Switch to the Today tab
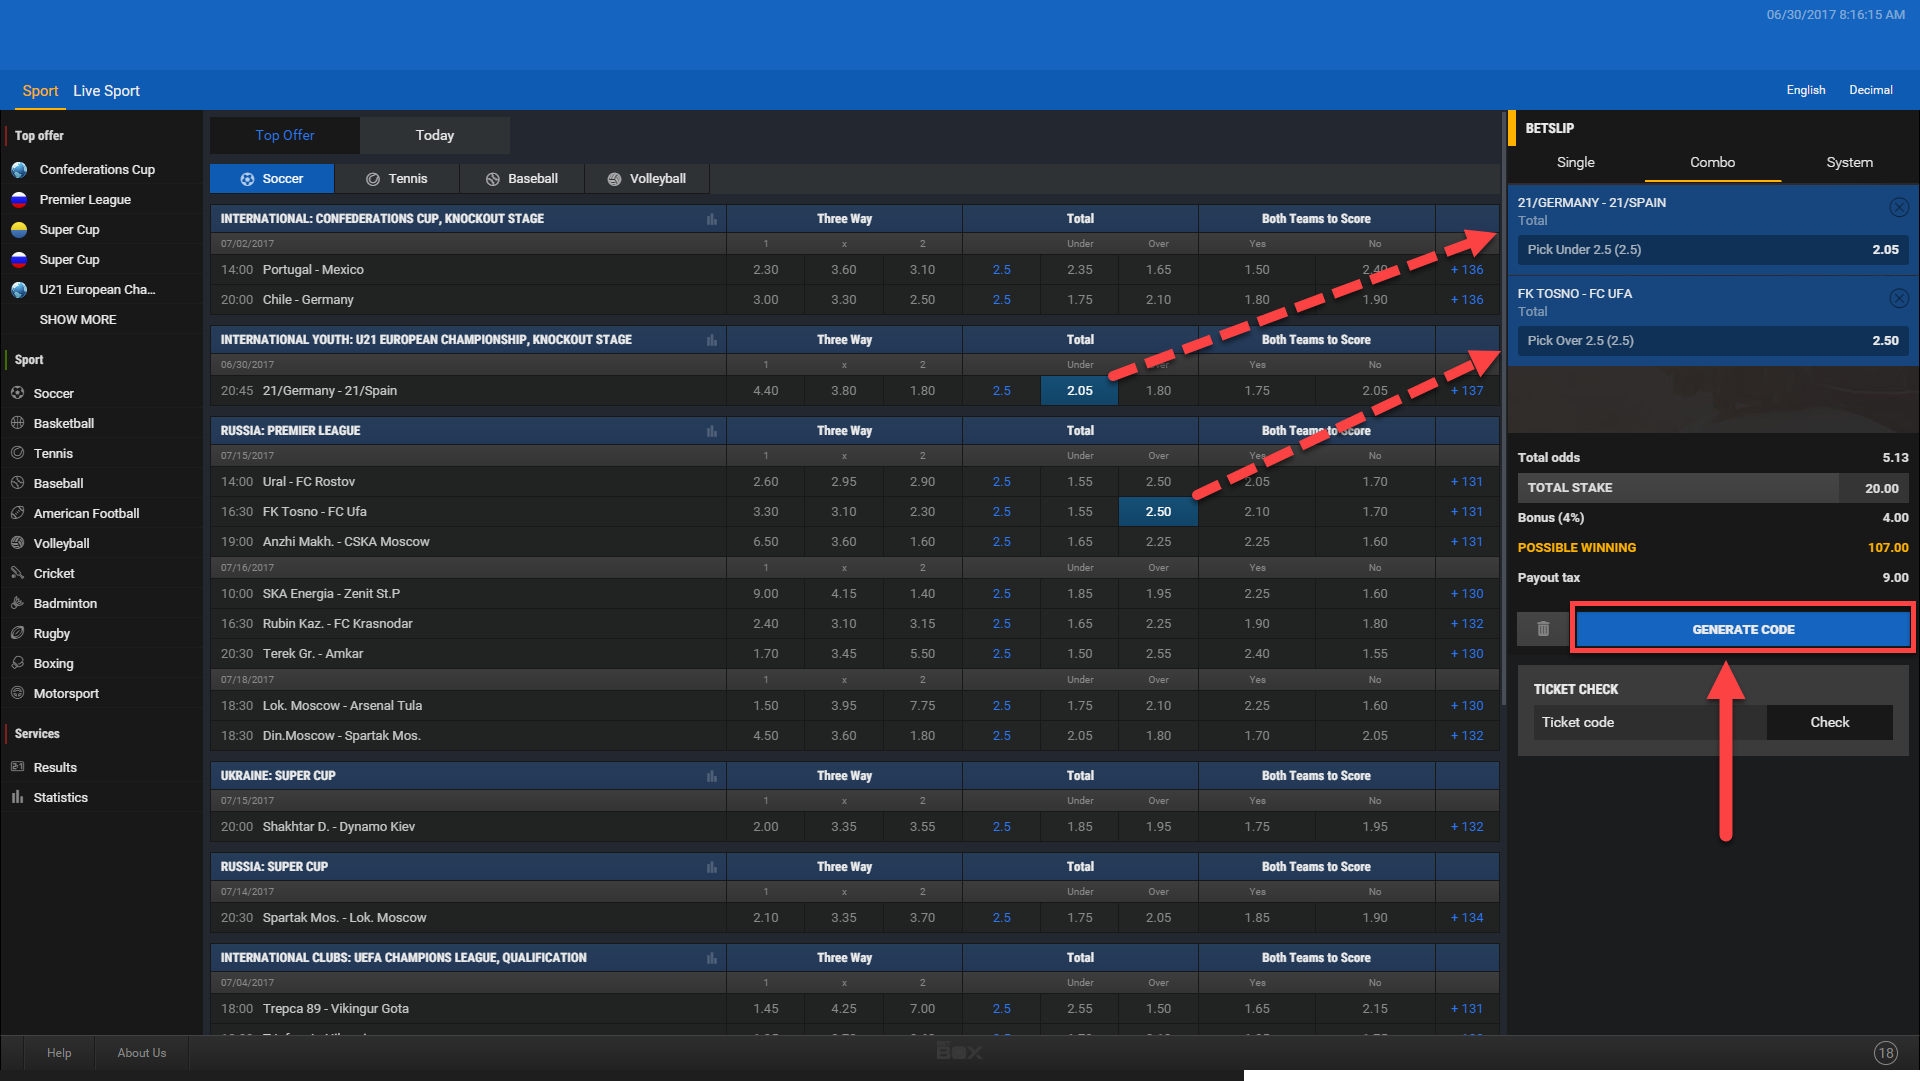 tap(434, 135)
